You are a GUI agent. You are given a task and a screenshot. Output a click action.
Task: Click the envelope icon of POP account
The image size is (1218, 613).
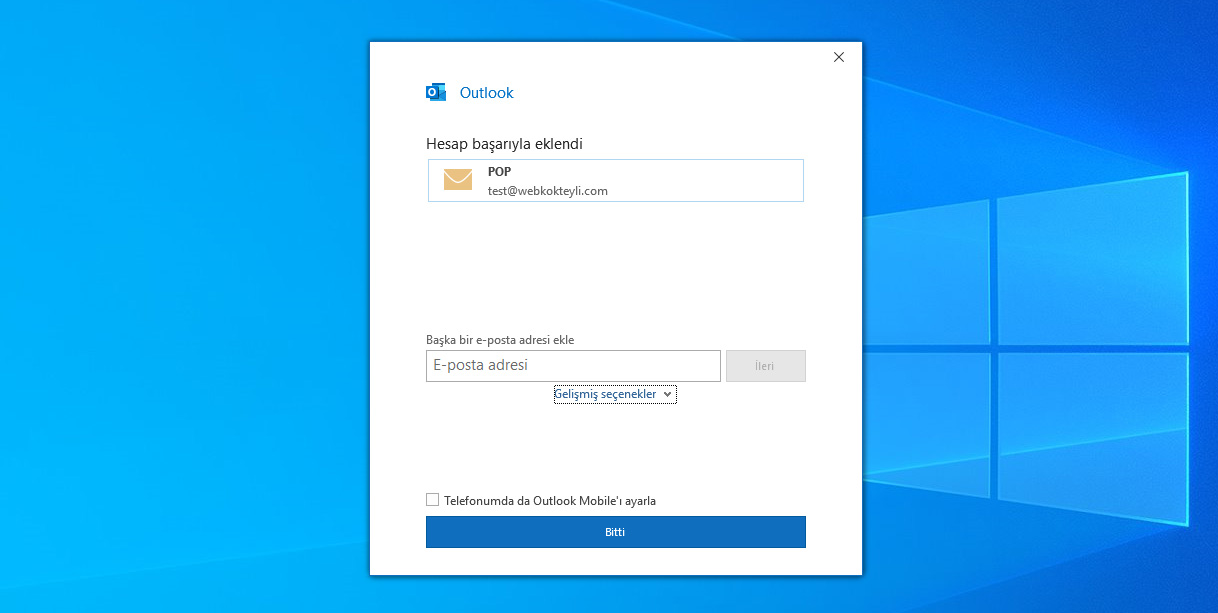click(x=458, y=180)
